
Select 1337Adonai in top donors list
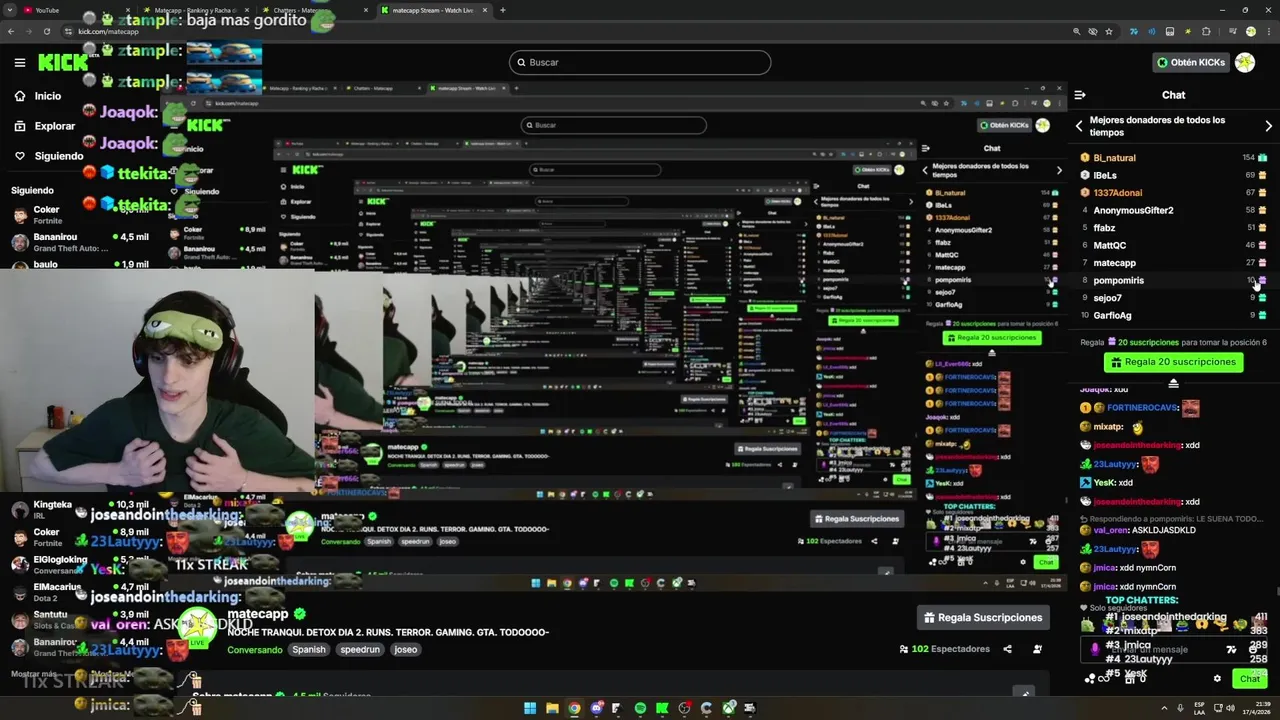click(1174, 193)
